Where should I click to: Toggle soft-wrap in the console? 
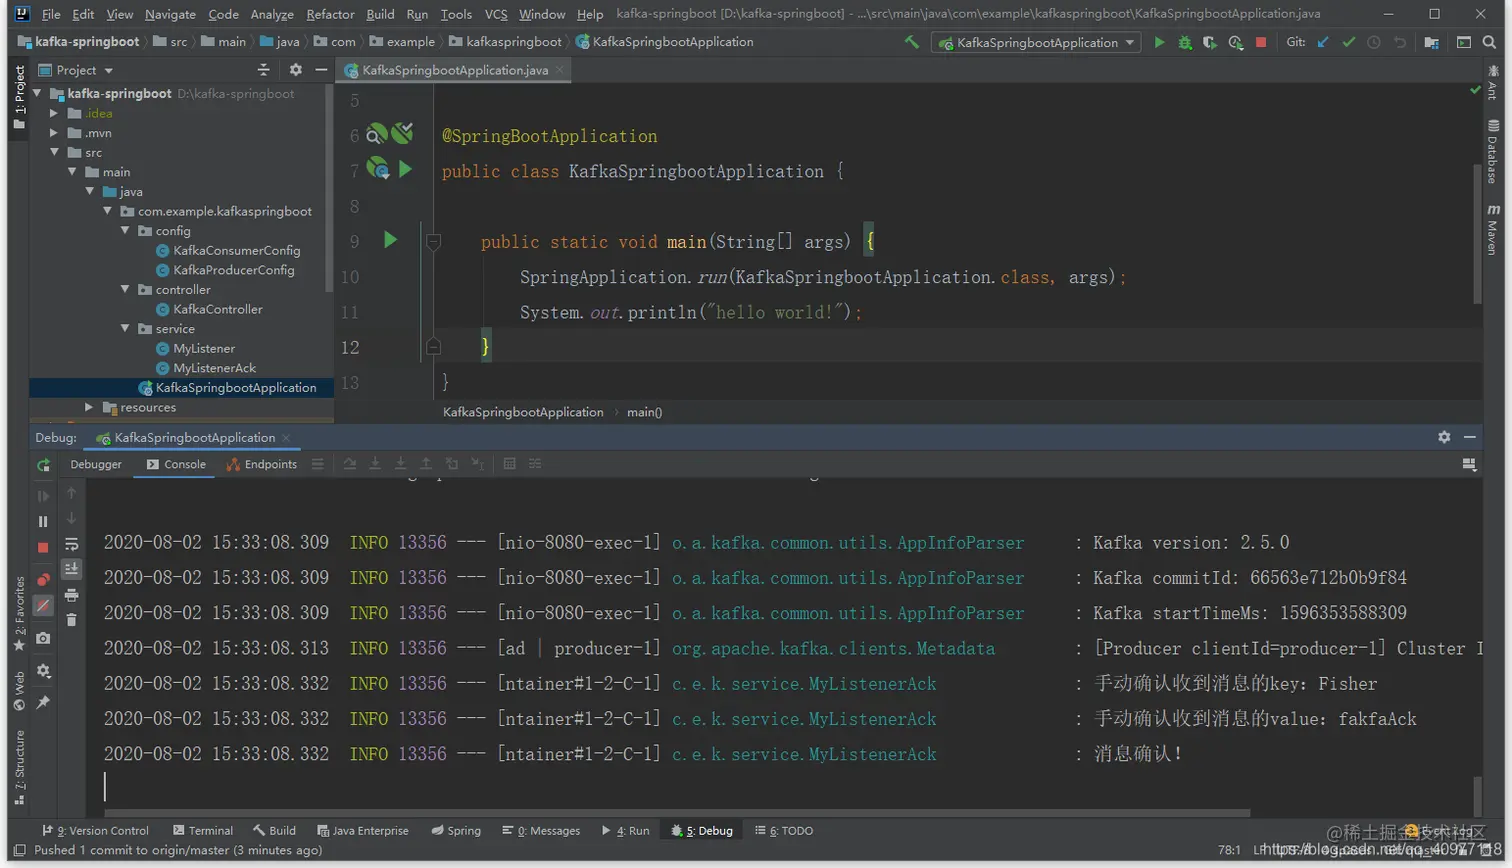tap(71, 544)
